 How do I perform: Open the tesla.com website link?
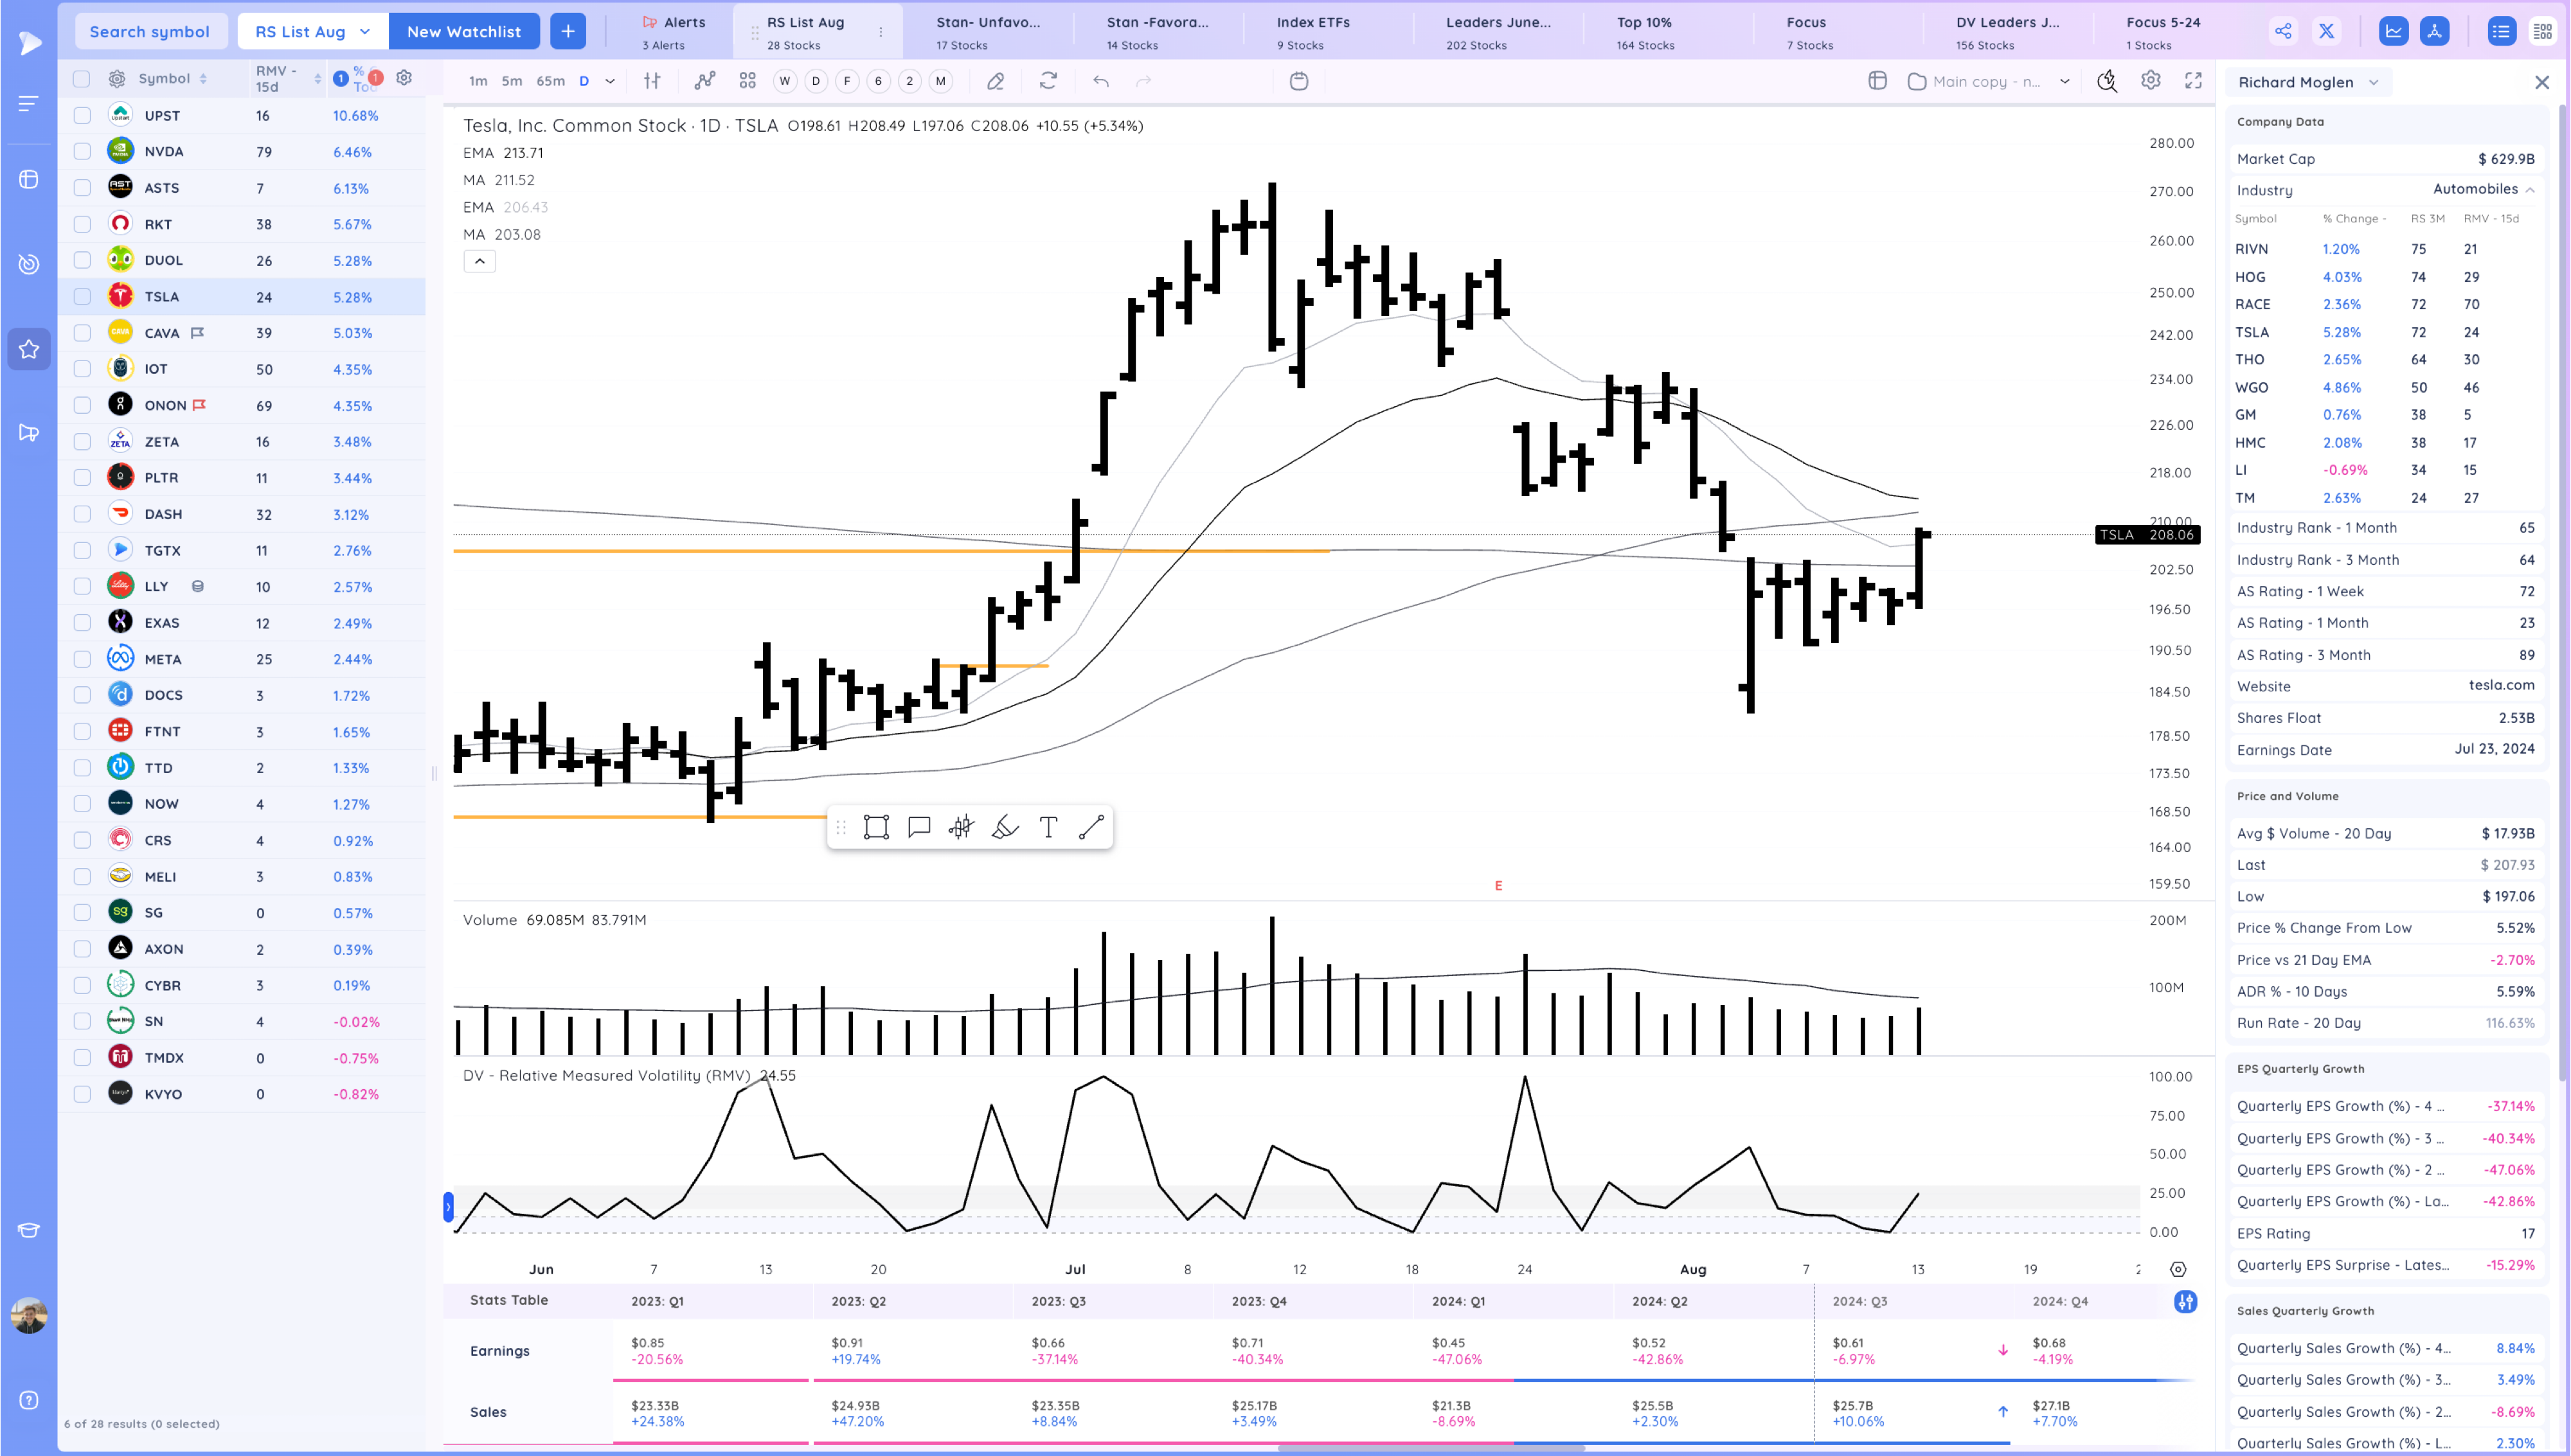tap(2501, 686)
